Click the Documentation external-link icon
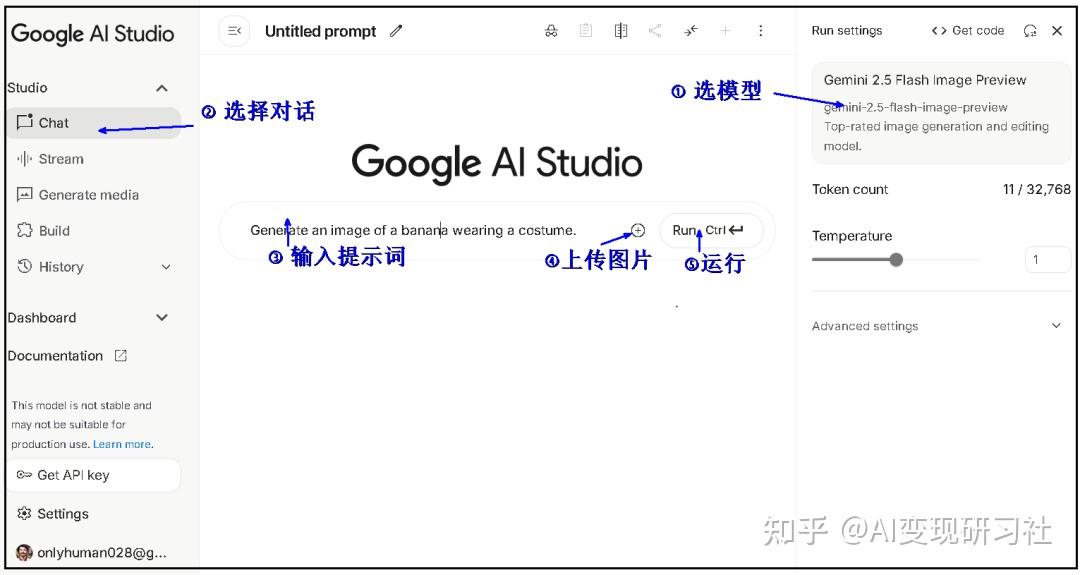The height and width of the screenshot is (575, 1080). (121, 356)
